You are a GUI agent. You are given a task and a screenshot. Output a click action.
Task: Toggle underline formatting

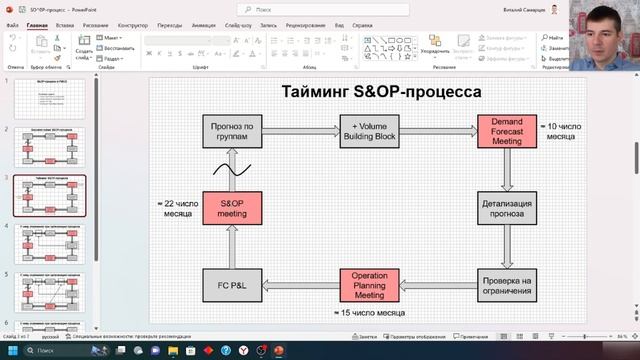click(x=170, y=53)
